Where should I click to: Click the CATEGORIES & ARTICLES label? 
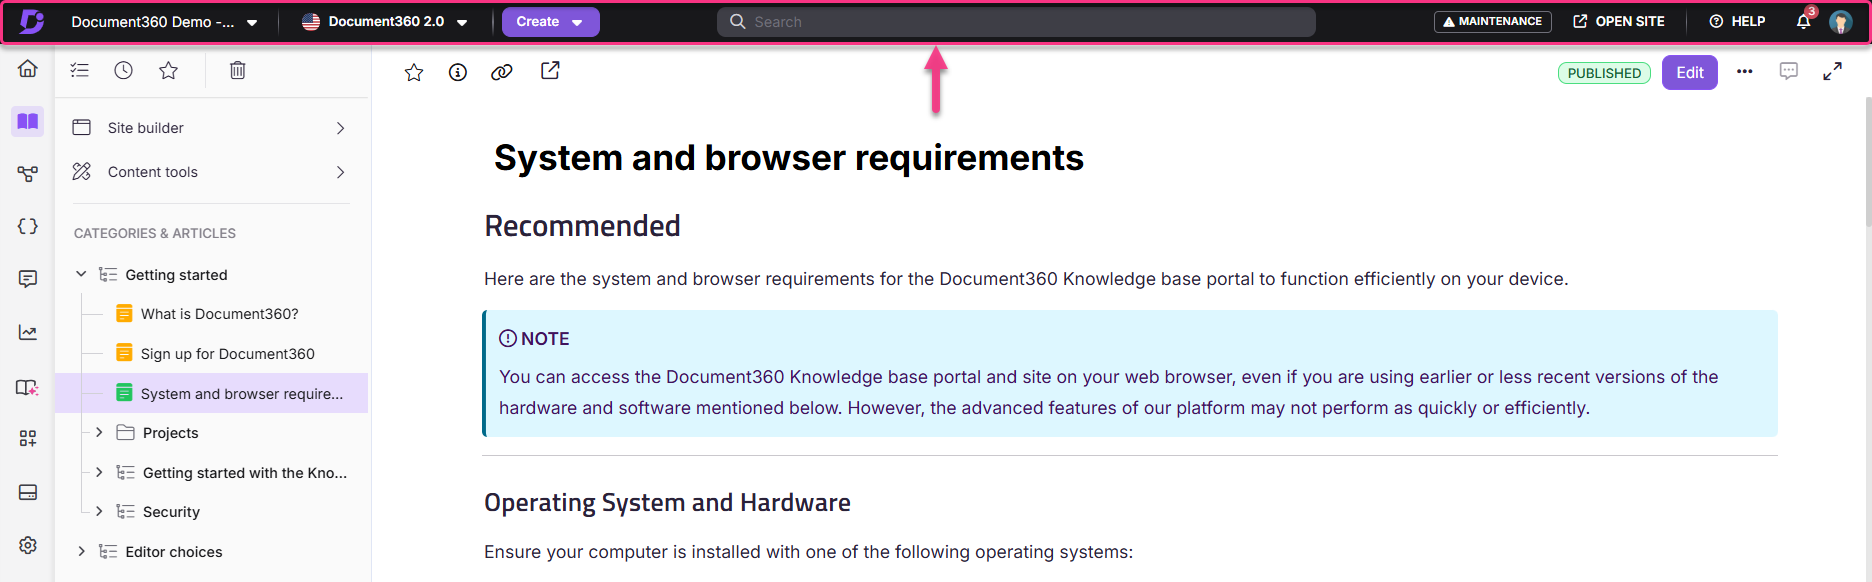tap(155, 233)
